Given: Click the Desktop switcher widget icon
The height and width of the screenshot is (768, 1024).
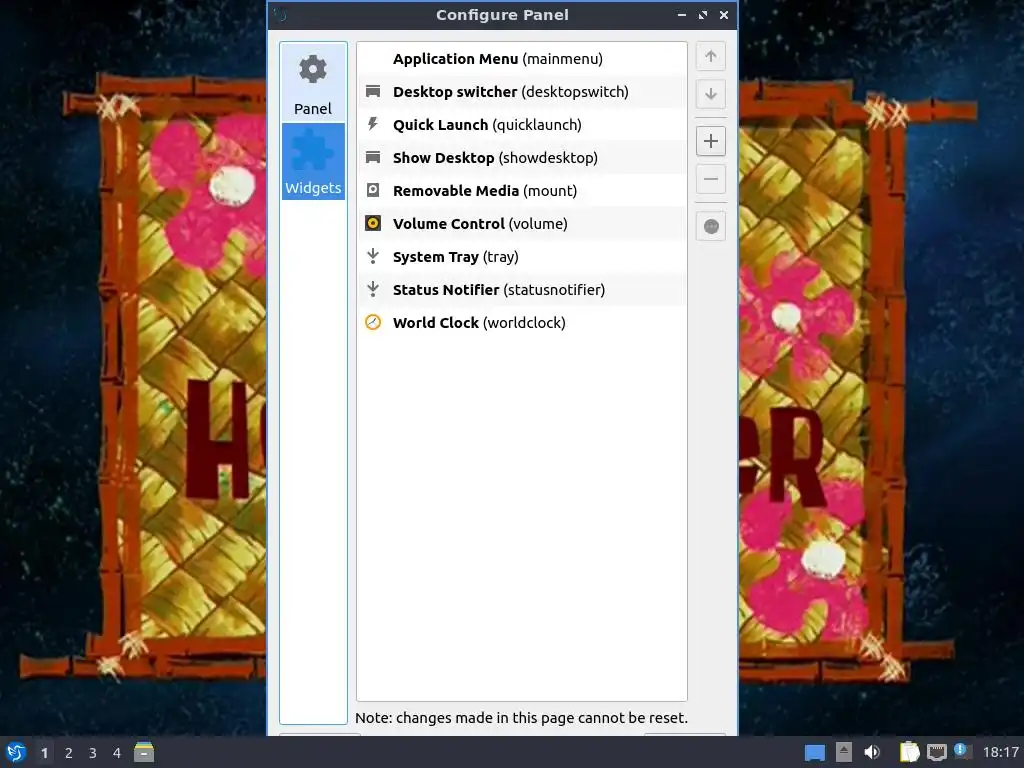Looking at the screenshot, I should click(373, 91).
